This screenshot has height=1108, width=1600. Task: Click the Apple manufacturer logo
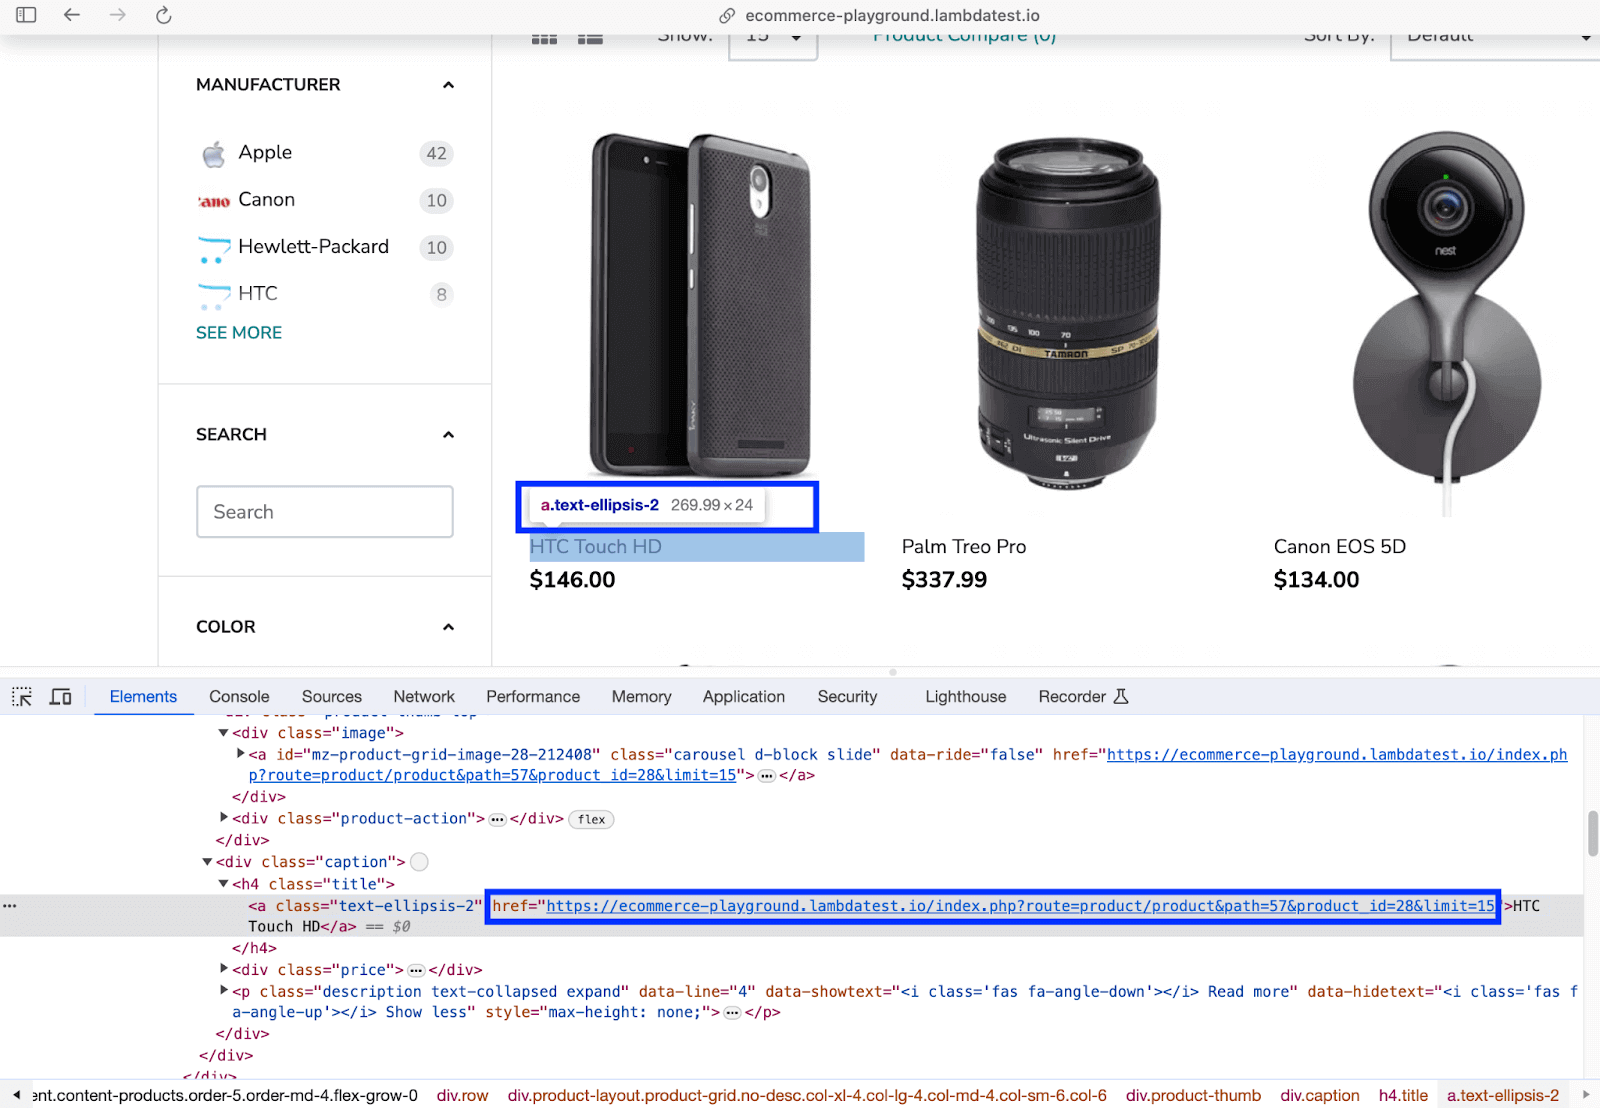coord(213,154)
